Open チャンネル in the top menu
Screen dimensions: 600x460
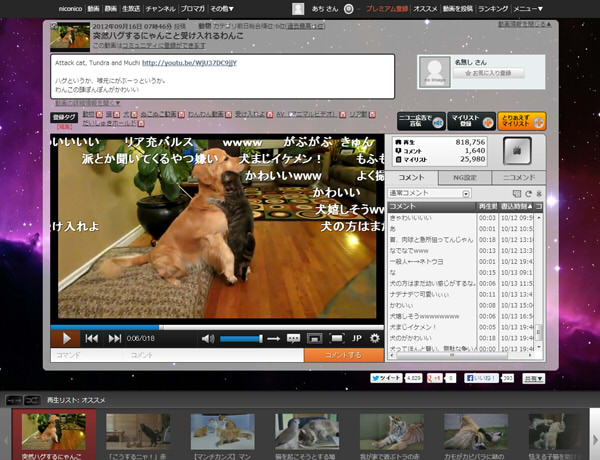(160, 8)
